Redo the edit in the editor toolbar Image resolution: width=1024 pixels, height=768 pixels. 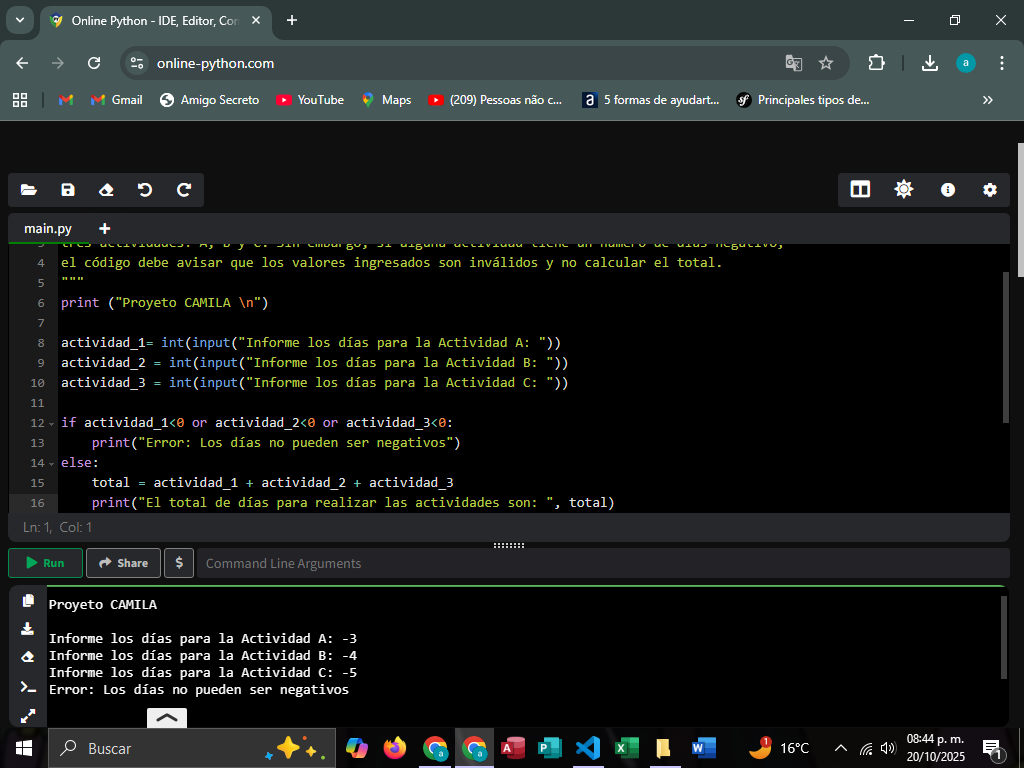(x=184, y=190)
